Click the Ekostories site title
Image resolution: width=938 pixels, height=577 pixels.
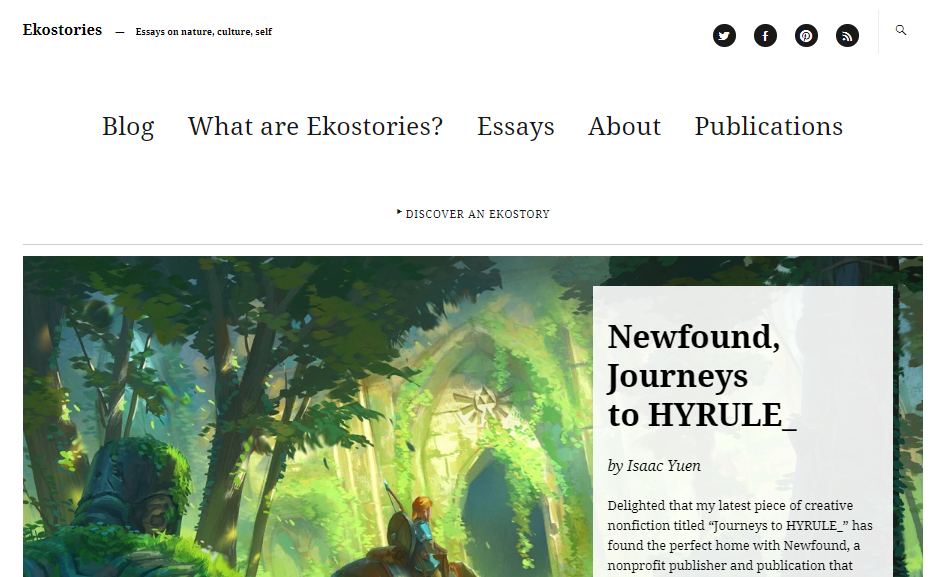click(x=62, y=30)
